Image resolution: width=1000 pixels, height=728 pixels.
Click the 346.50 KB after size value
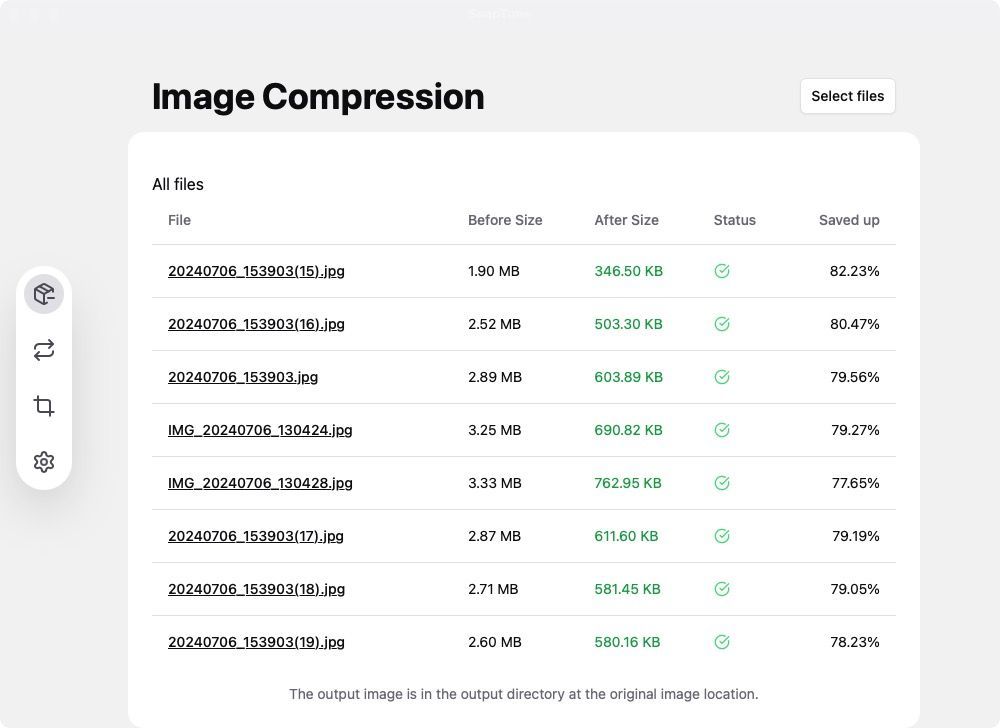(x=628, y=271)
